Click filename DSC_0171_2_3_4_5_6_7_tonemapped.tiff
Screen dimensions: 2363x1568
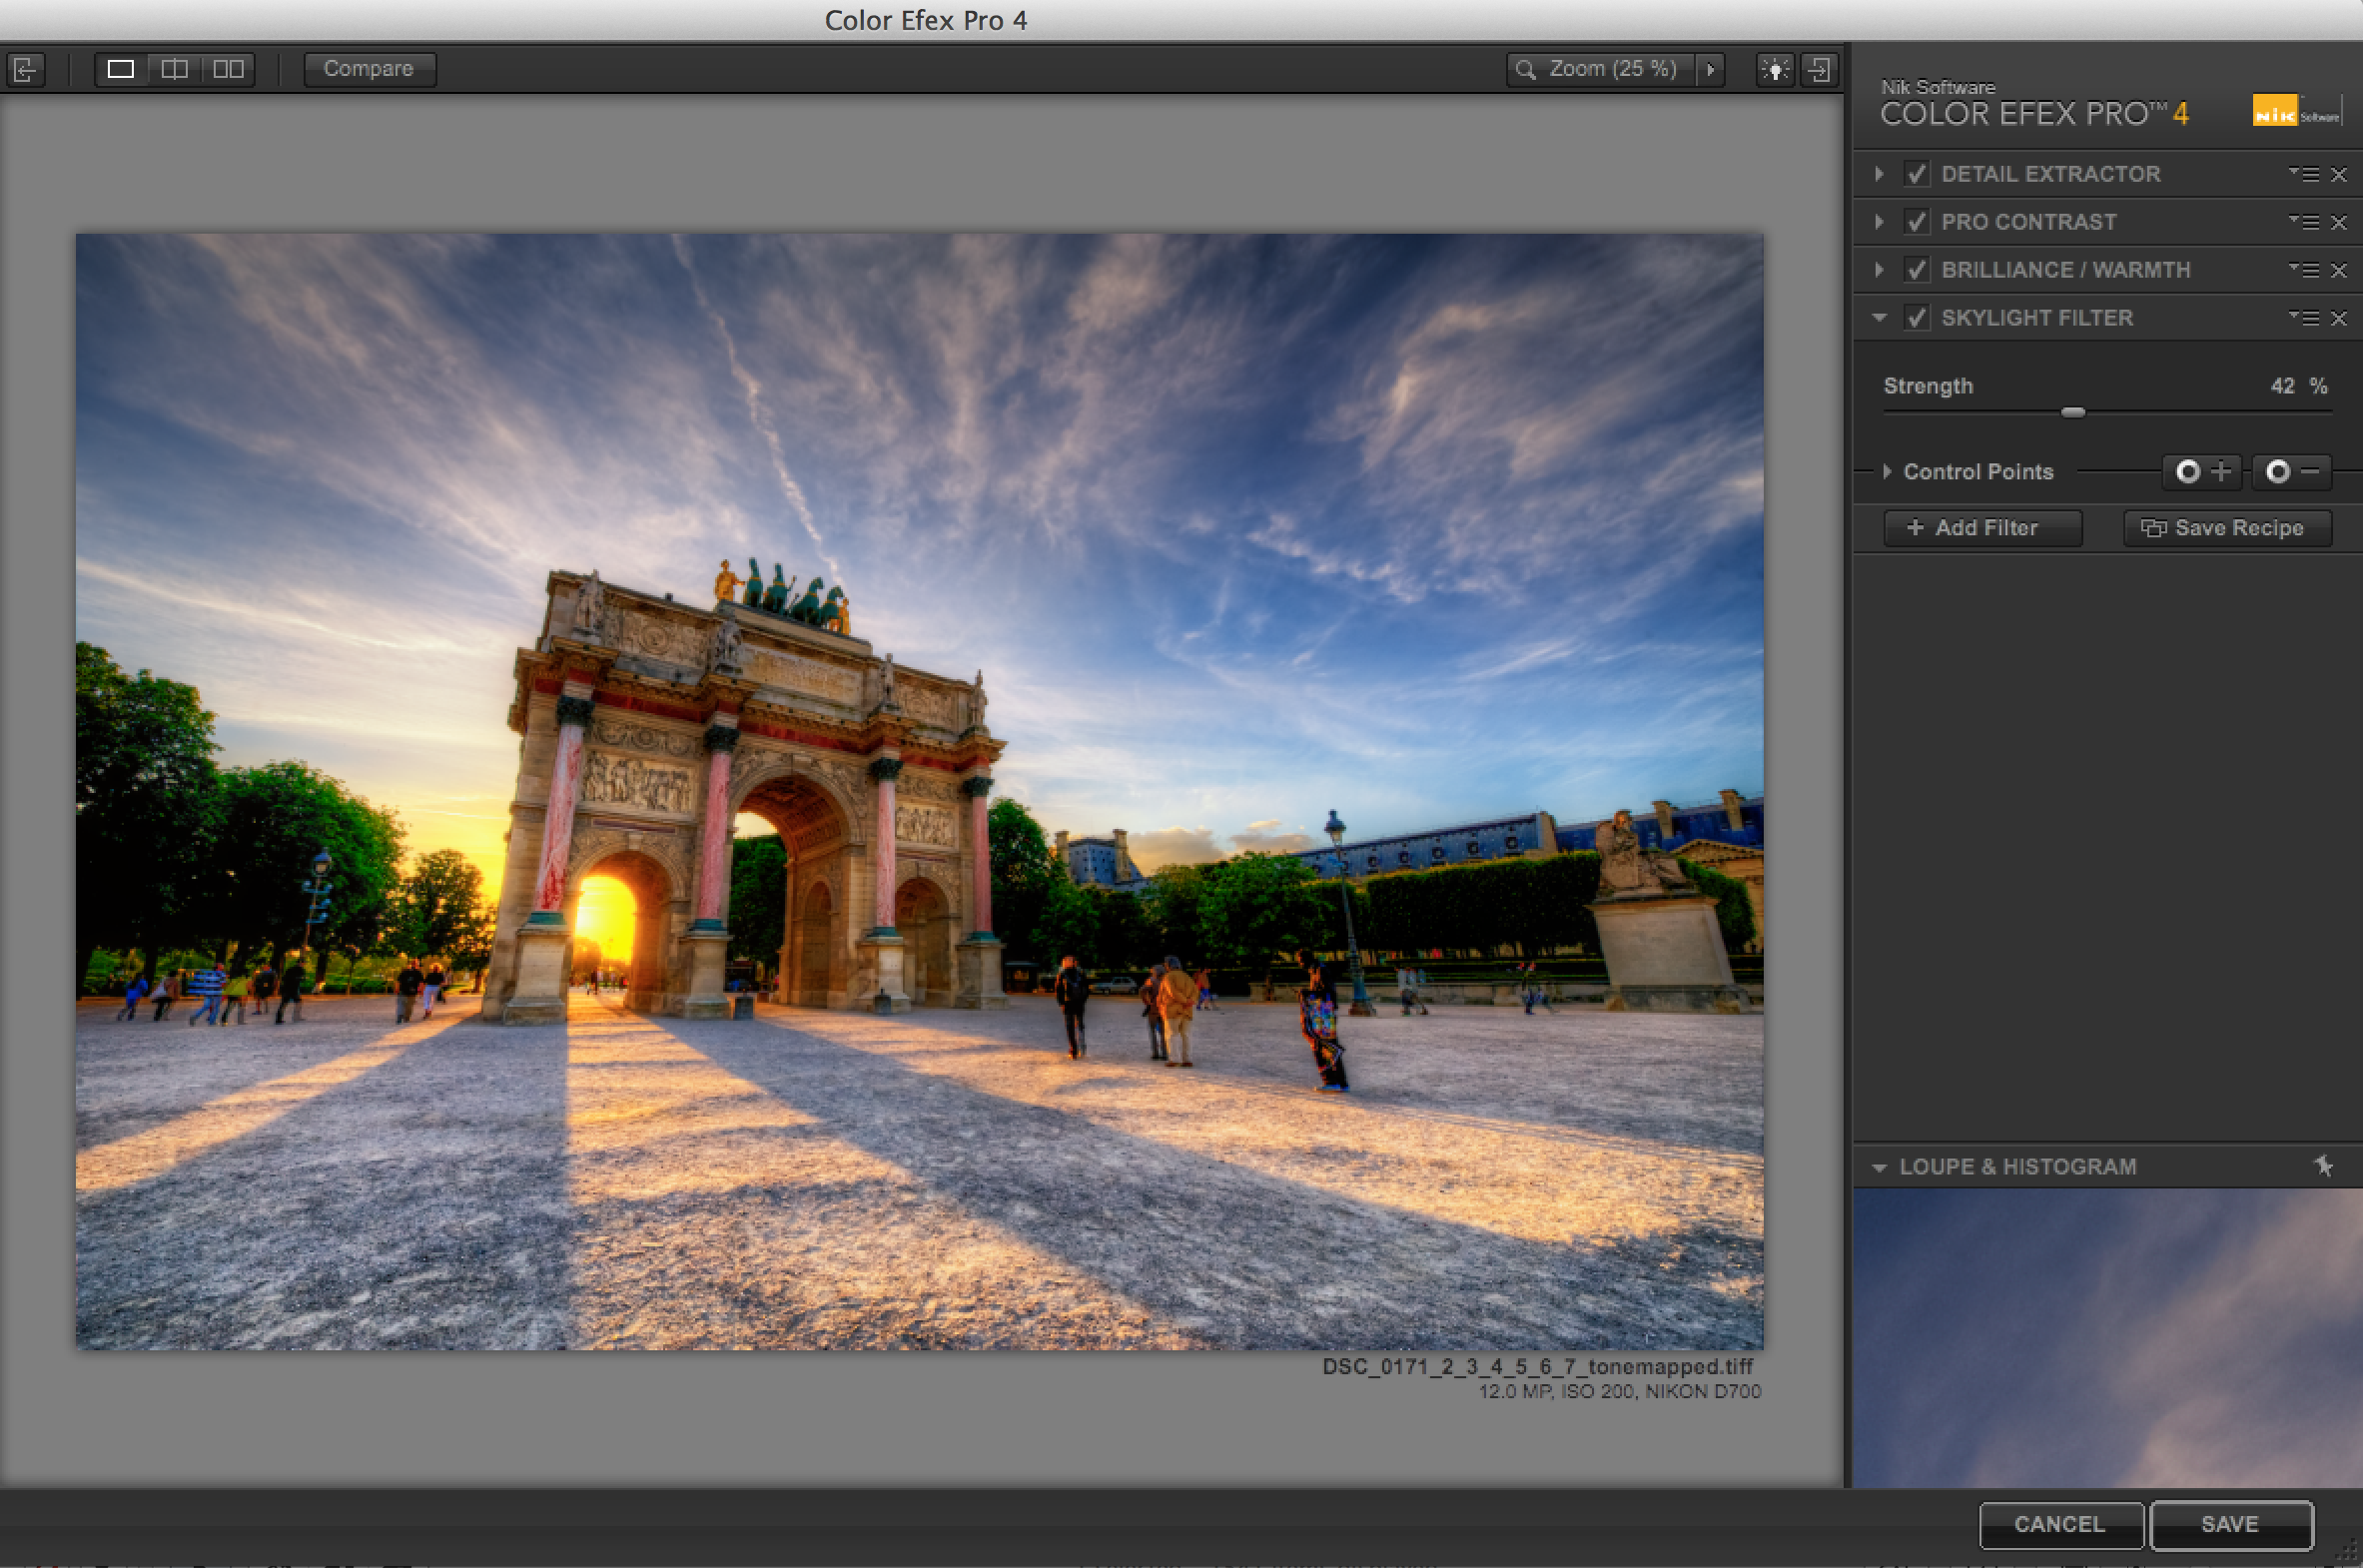1537,1367
